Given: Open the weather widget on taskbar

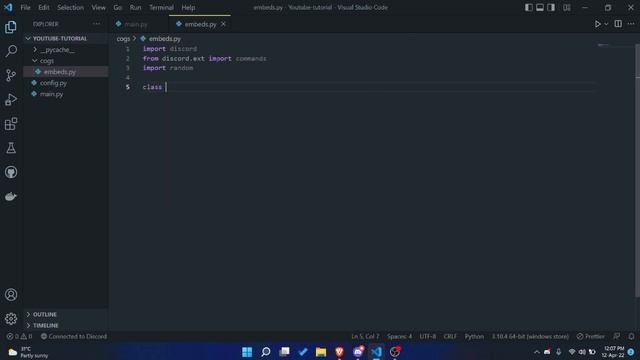Looking at the screenshot, I should click(29, 352).
